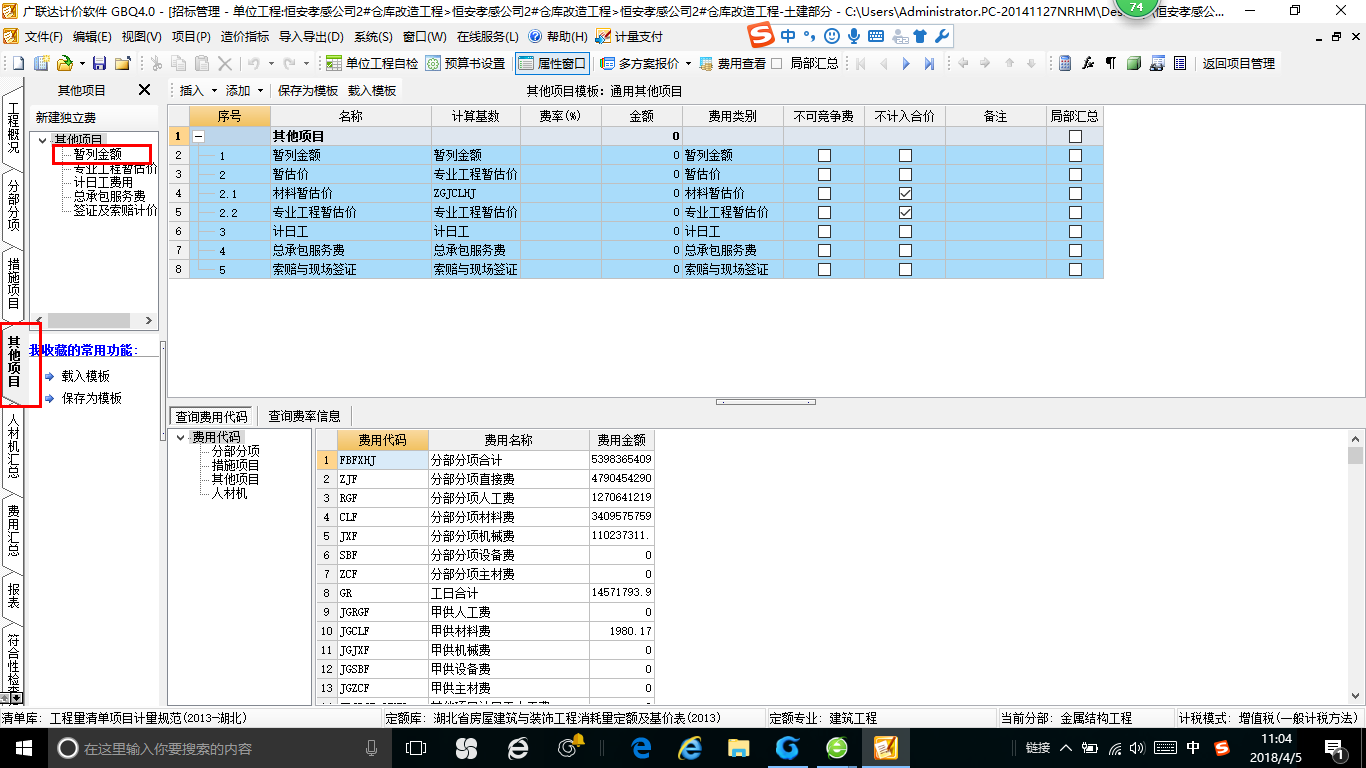Click the paragraph mark ¶ icon
The image size is (1366, 768).
pos(1111,63)
